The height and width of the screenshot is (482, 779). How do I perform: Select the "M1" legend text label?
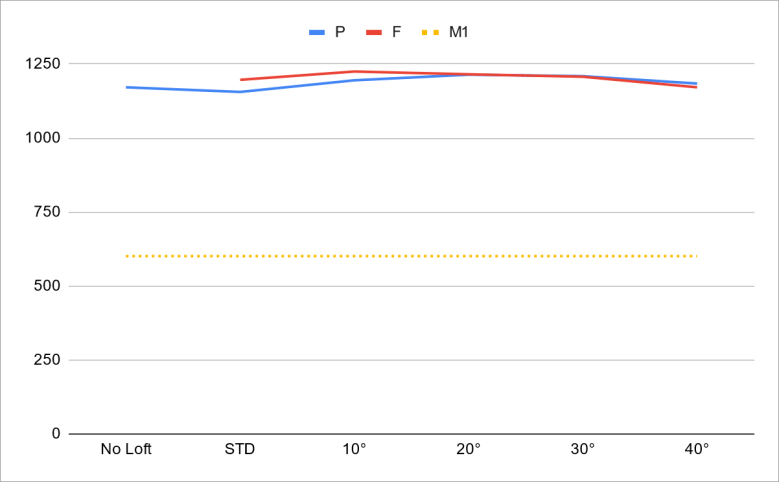coord(459,33)
